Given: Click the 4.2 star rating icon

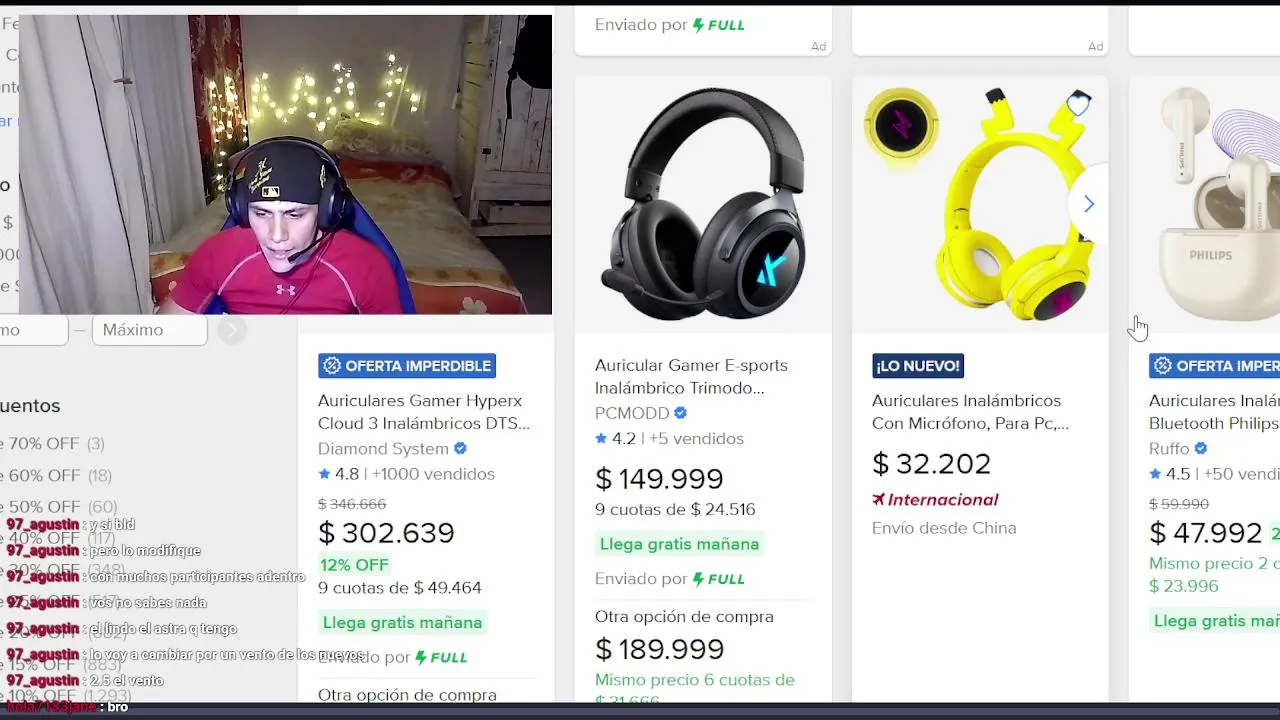Looking at the screenshot, I should [x=601, y=439].
